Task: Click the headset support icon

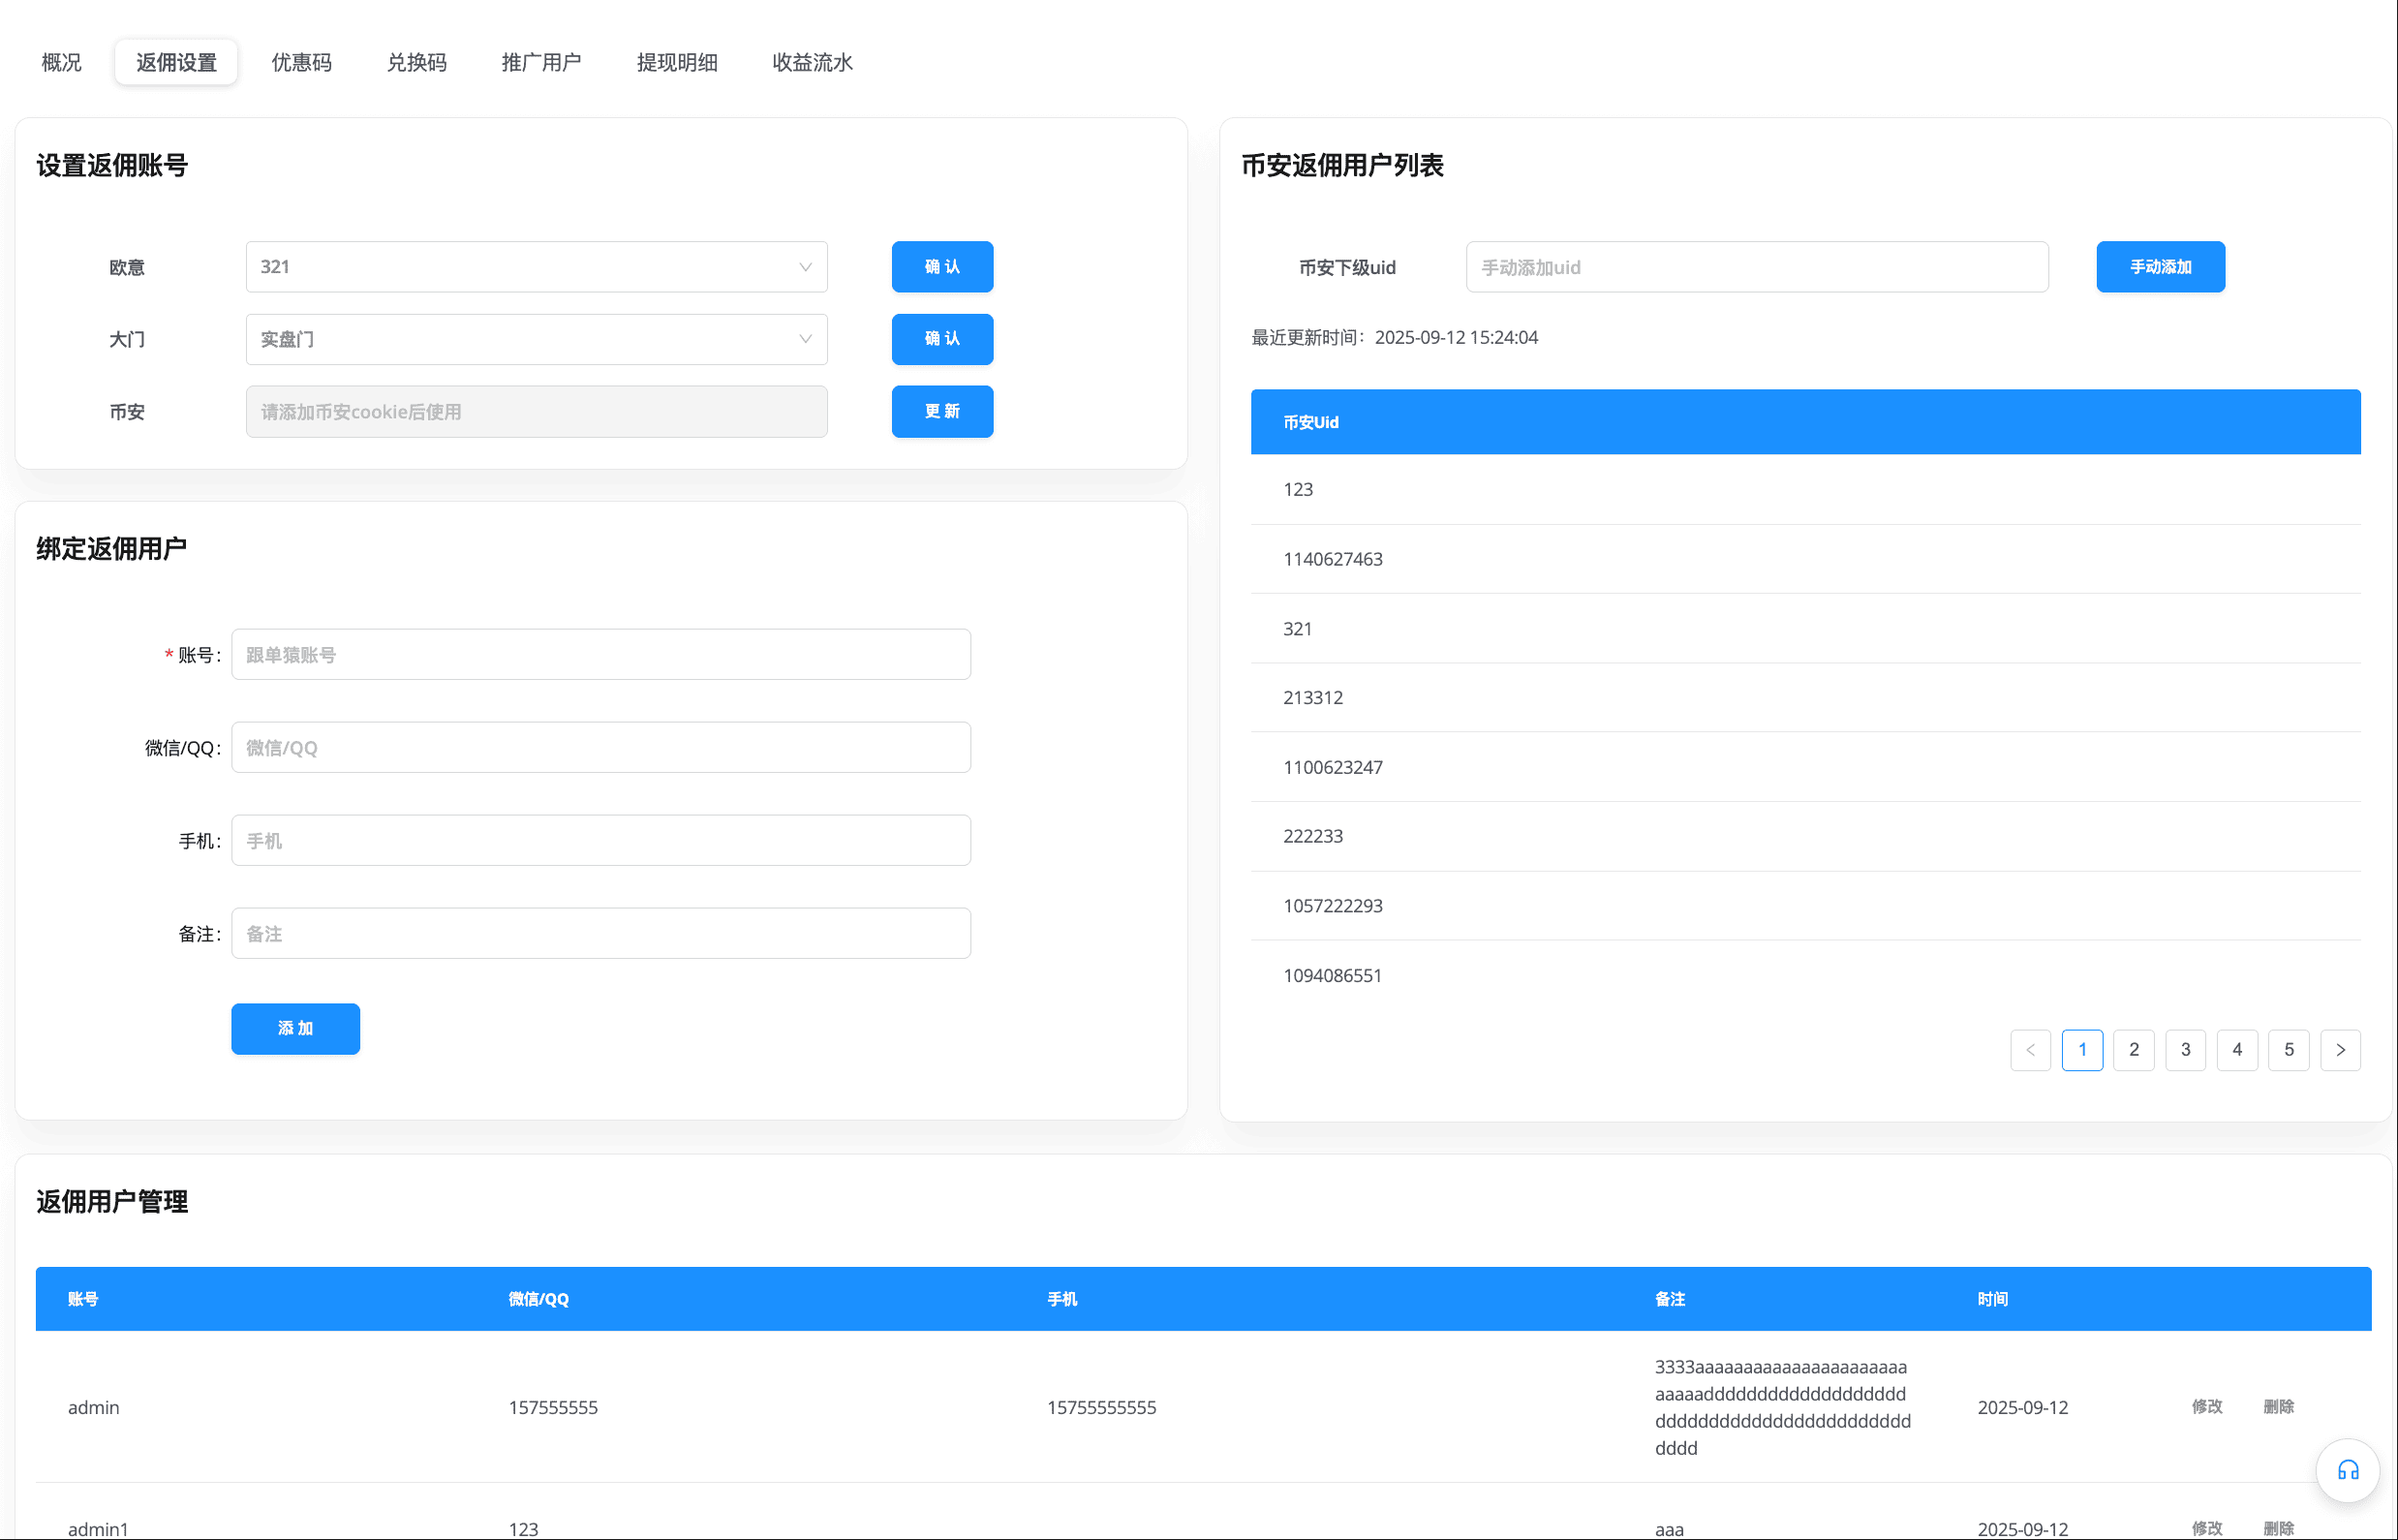Action: pos(2347,1470)
